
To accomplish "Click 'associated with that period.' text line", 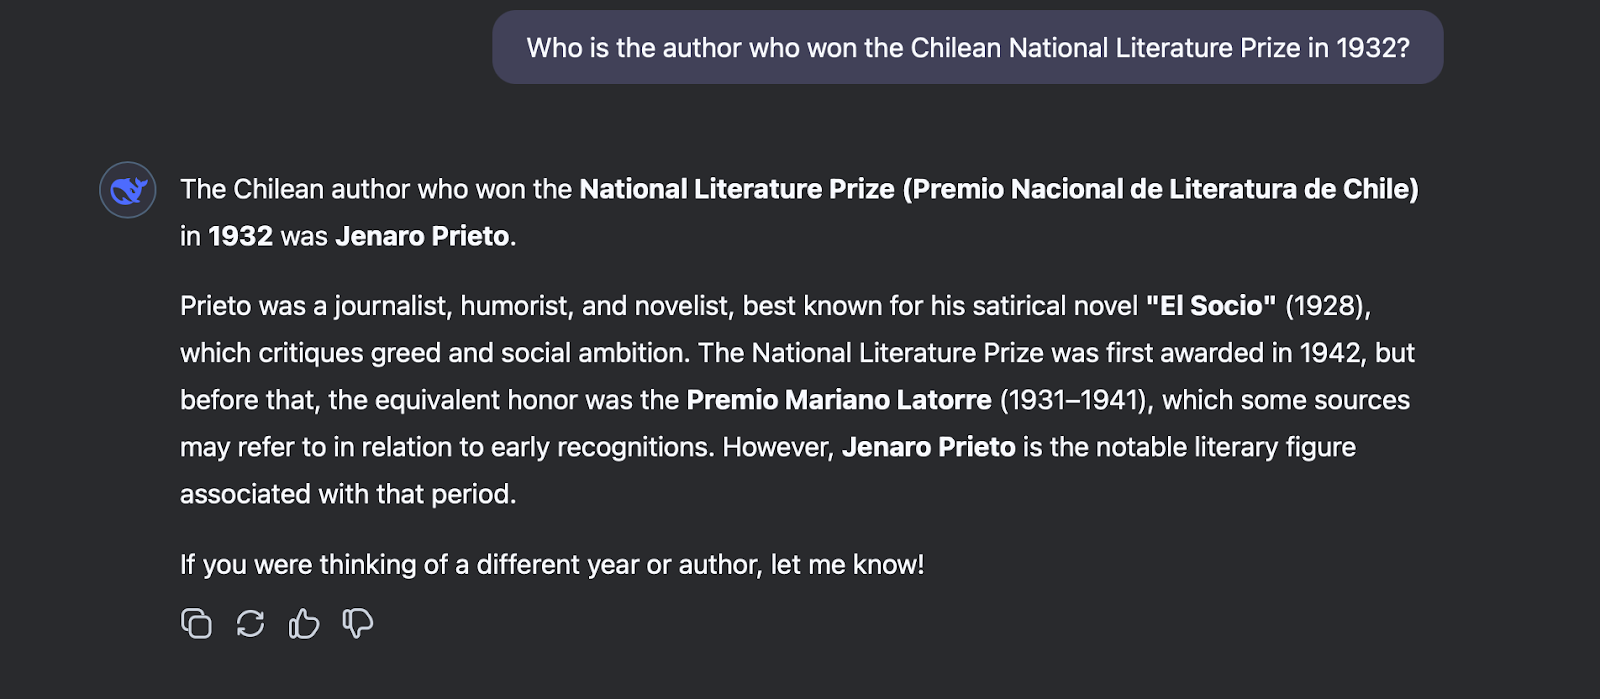I will click(348, 494).
